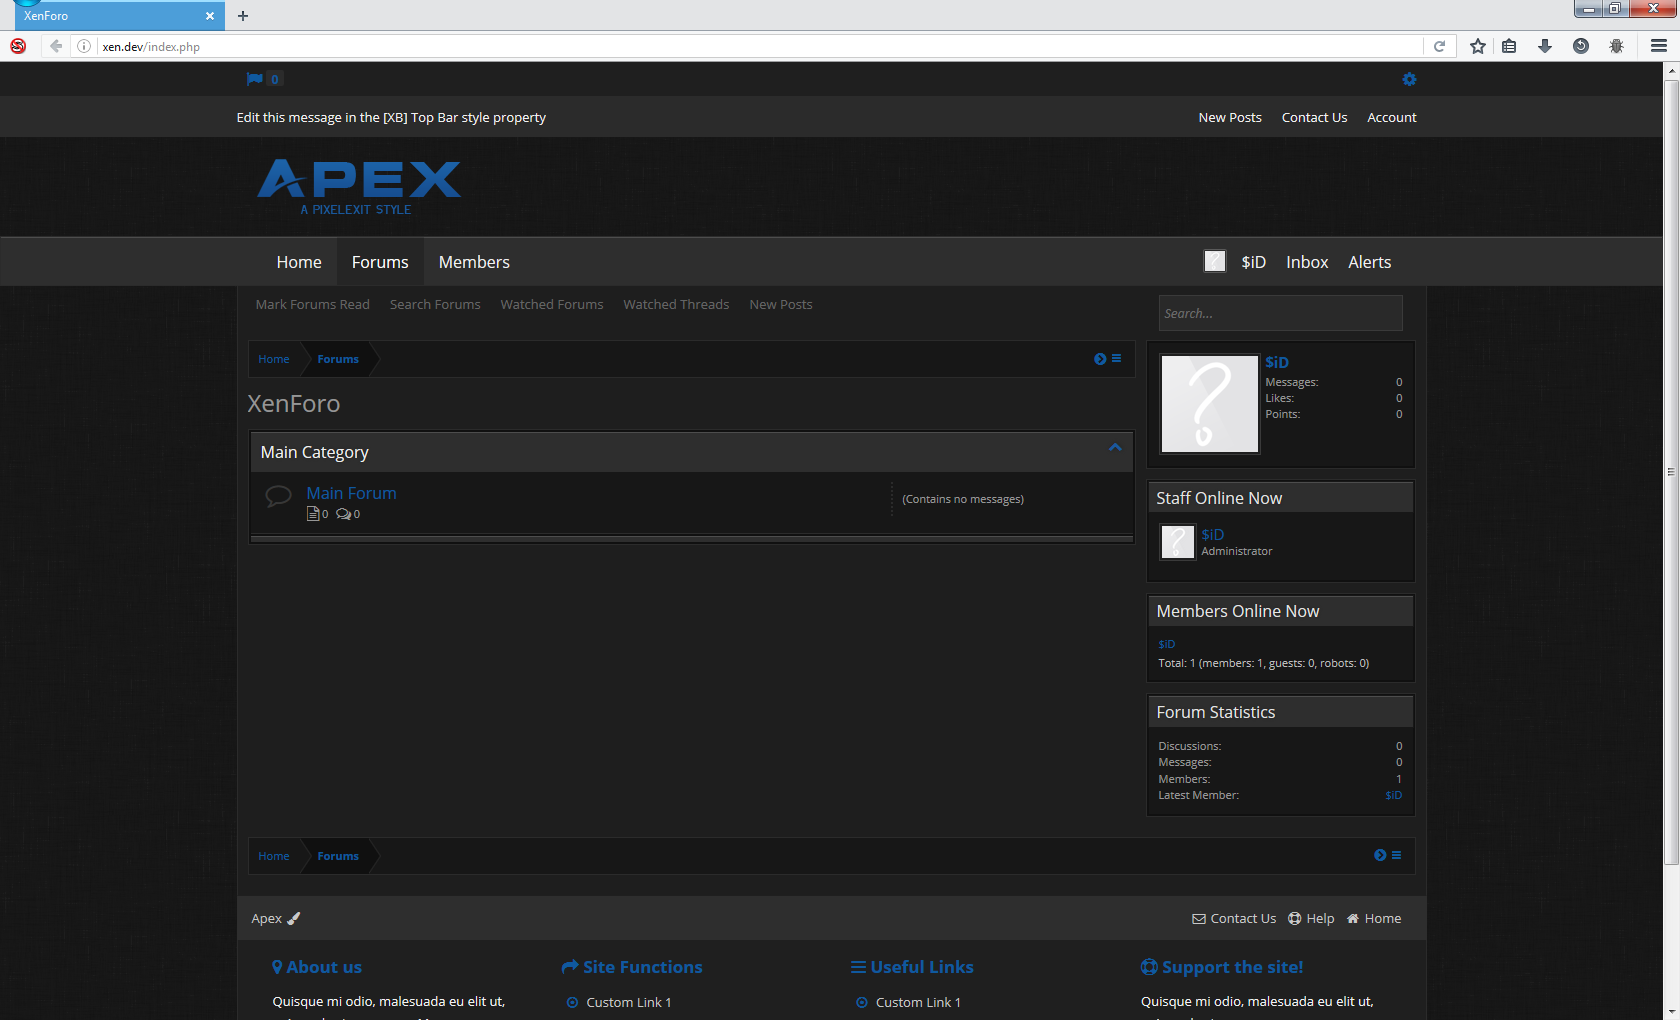Click the vertical page scrollbar
The width and height of the screenshot is (1680, 1020).
(x=1671, y=471)
